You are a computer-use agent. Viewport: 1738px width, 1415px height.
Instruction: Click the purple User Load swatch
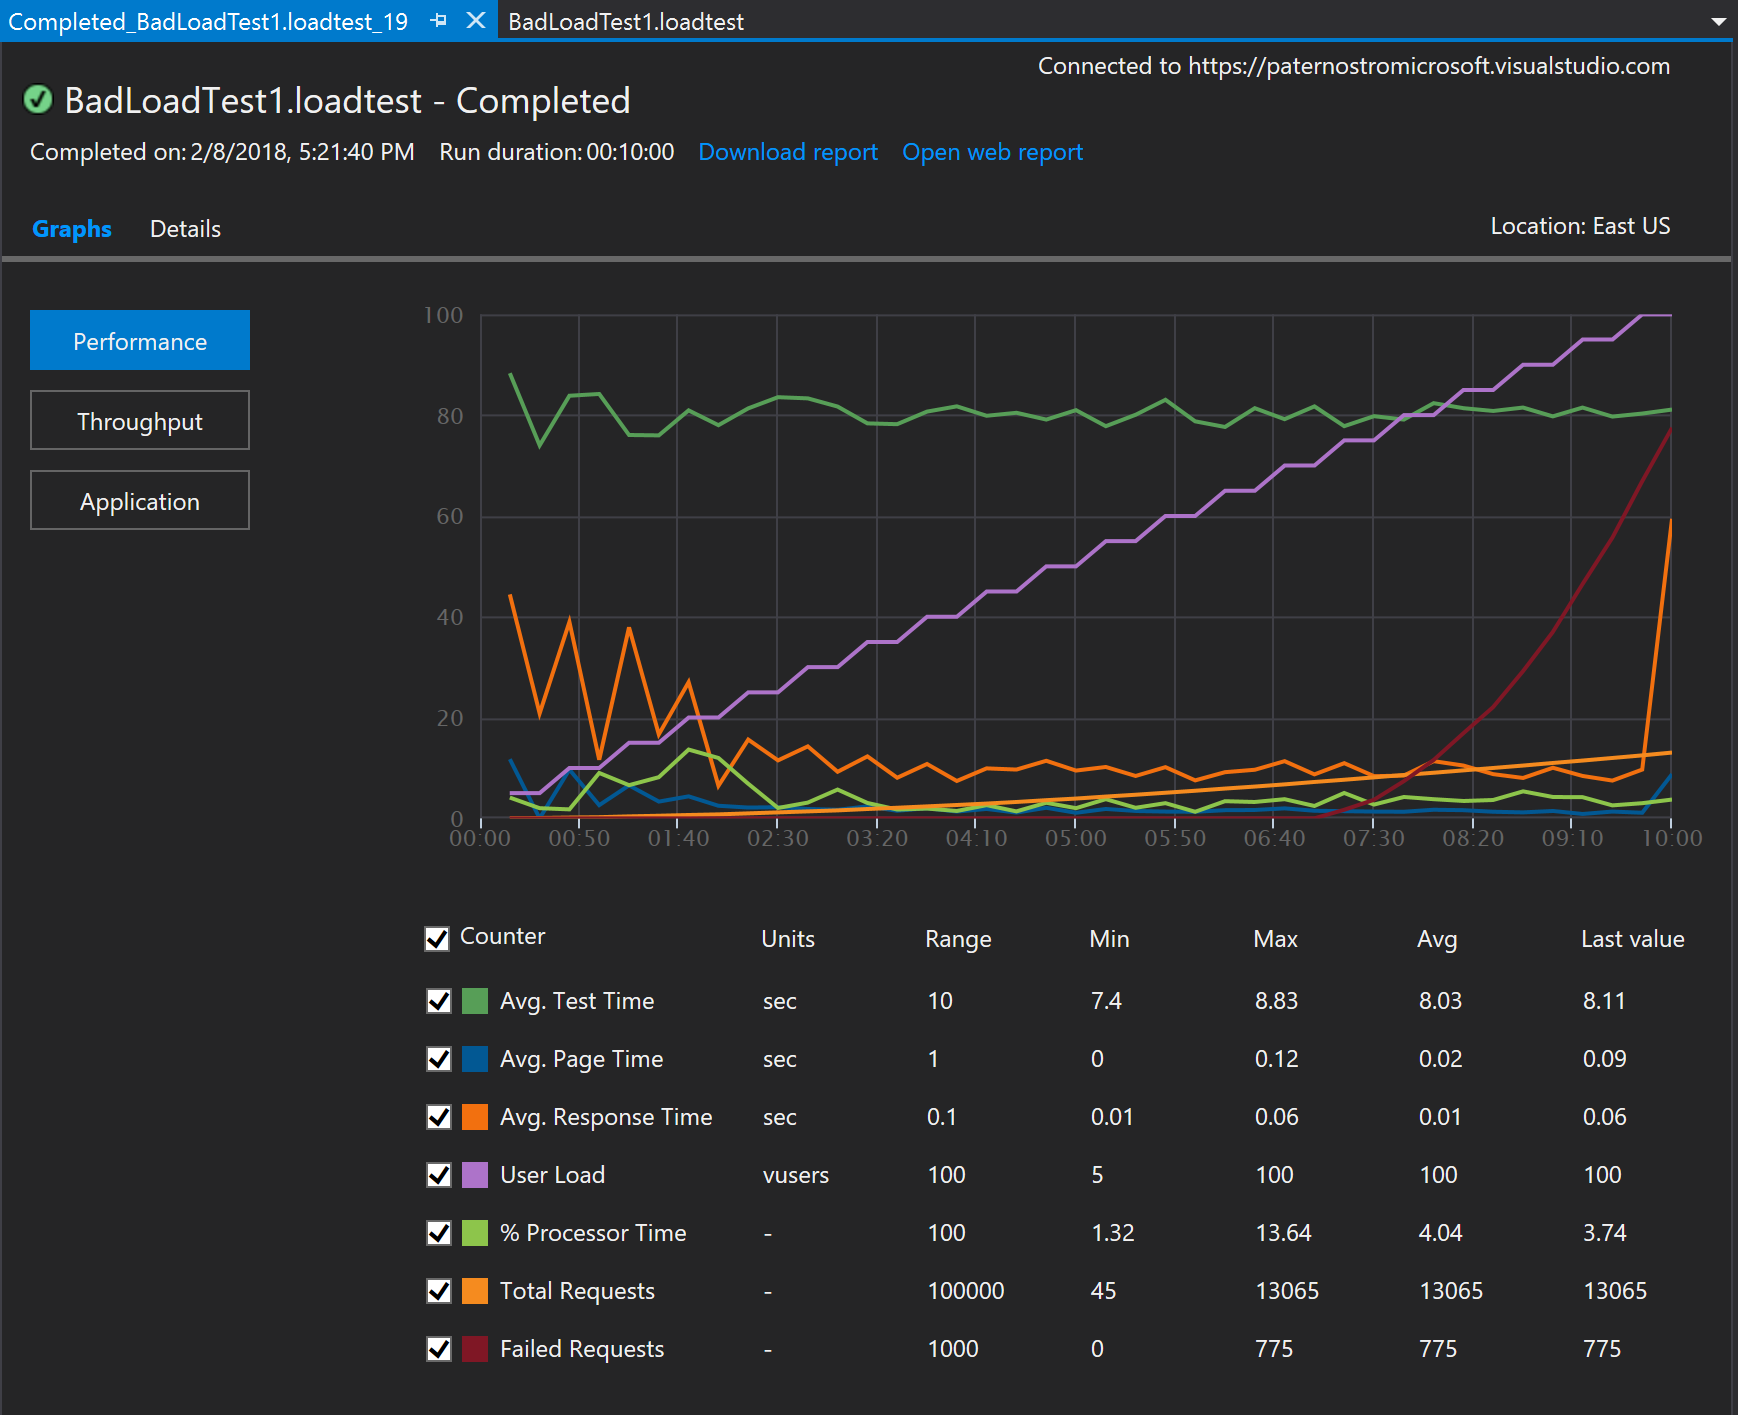(x=475, y=1175)
